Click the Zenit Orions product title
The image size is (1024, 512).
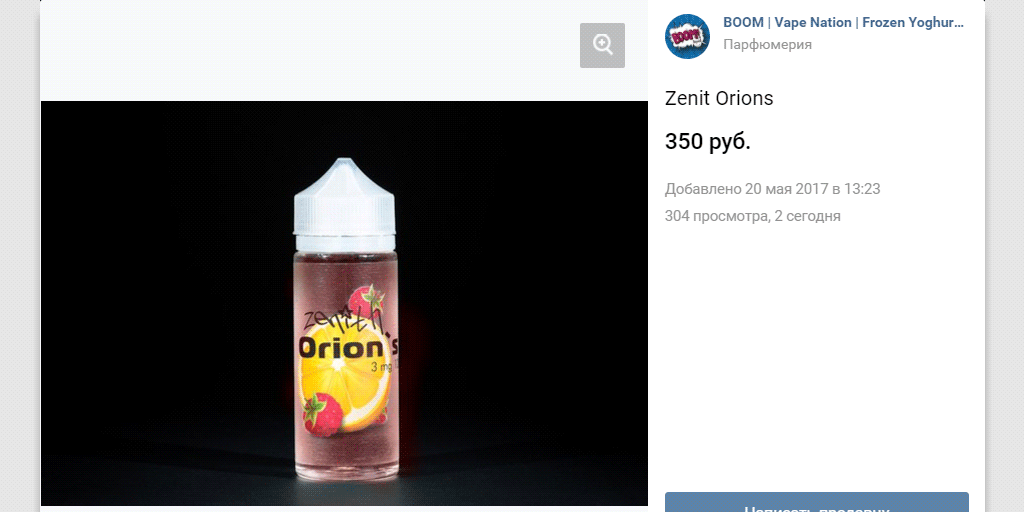[x=719, y=99]
